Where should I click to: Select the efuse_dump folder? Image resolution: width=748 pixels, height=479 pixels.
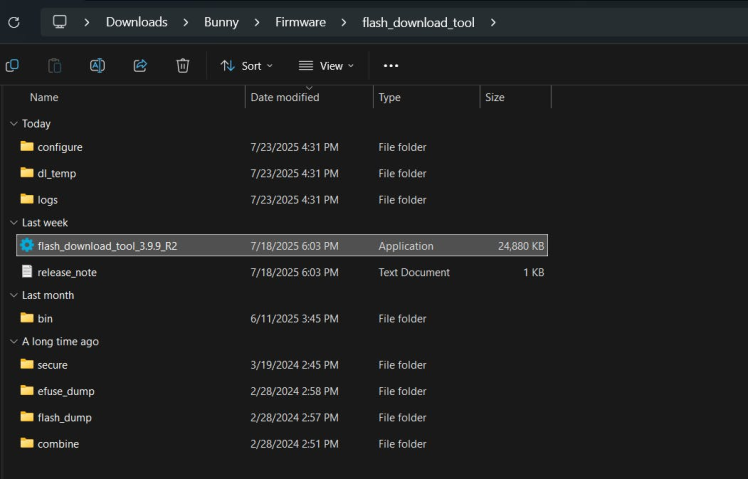pyautogui.click(x=66, y=391)
